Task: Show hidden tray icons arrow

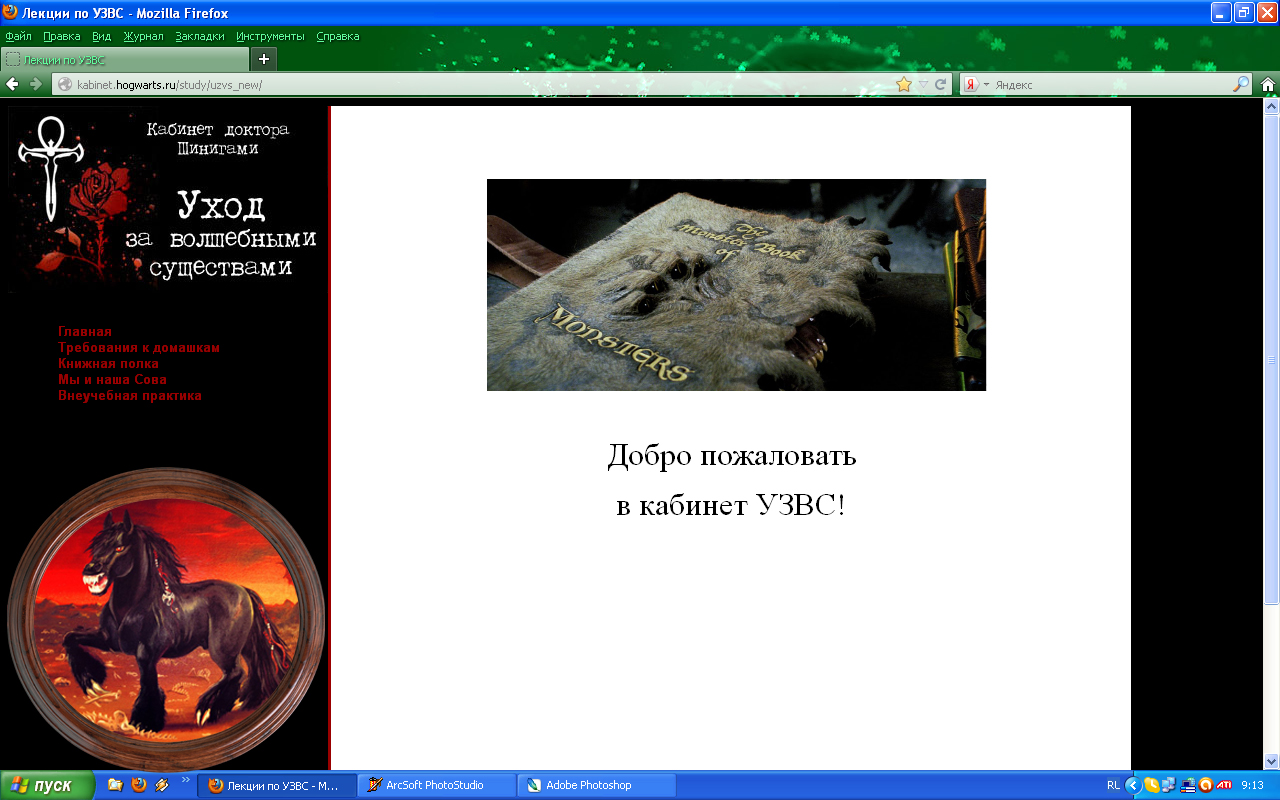Action: pos(1133,785)
